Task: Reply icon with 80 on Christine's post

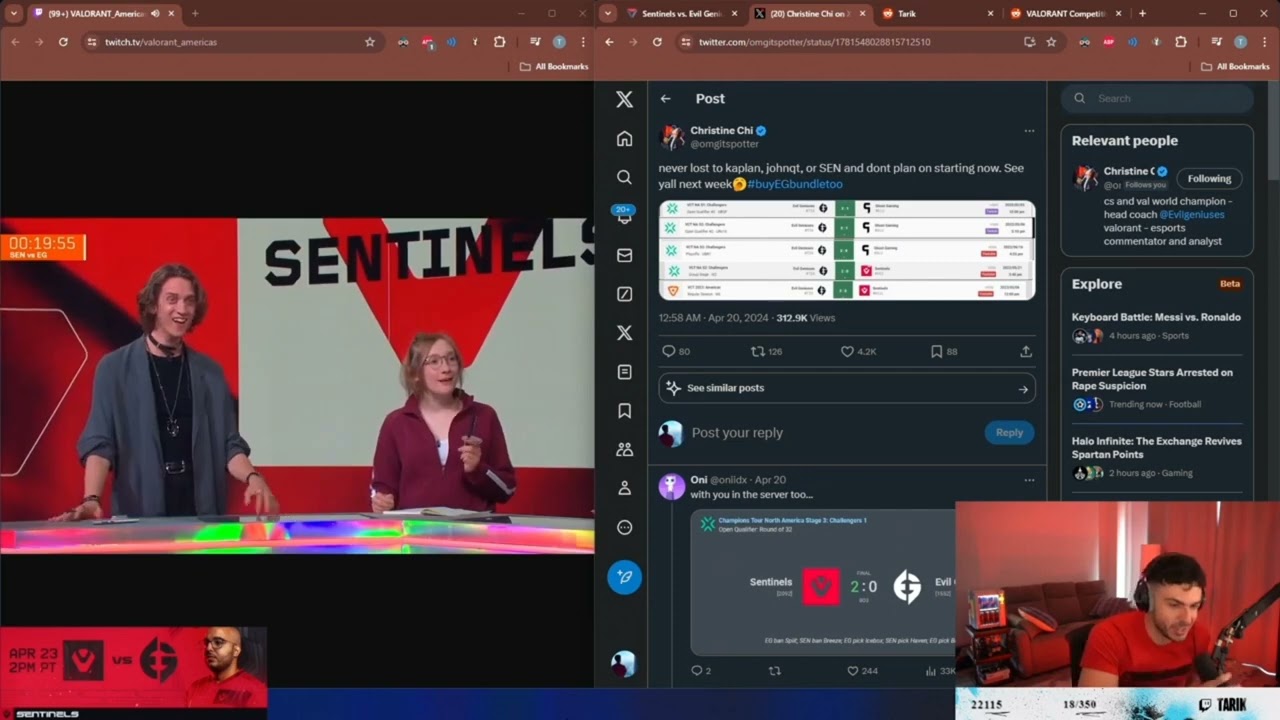Action: coord(669,352)
